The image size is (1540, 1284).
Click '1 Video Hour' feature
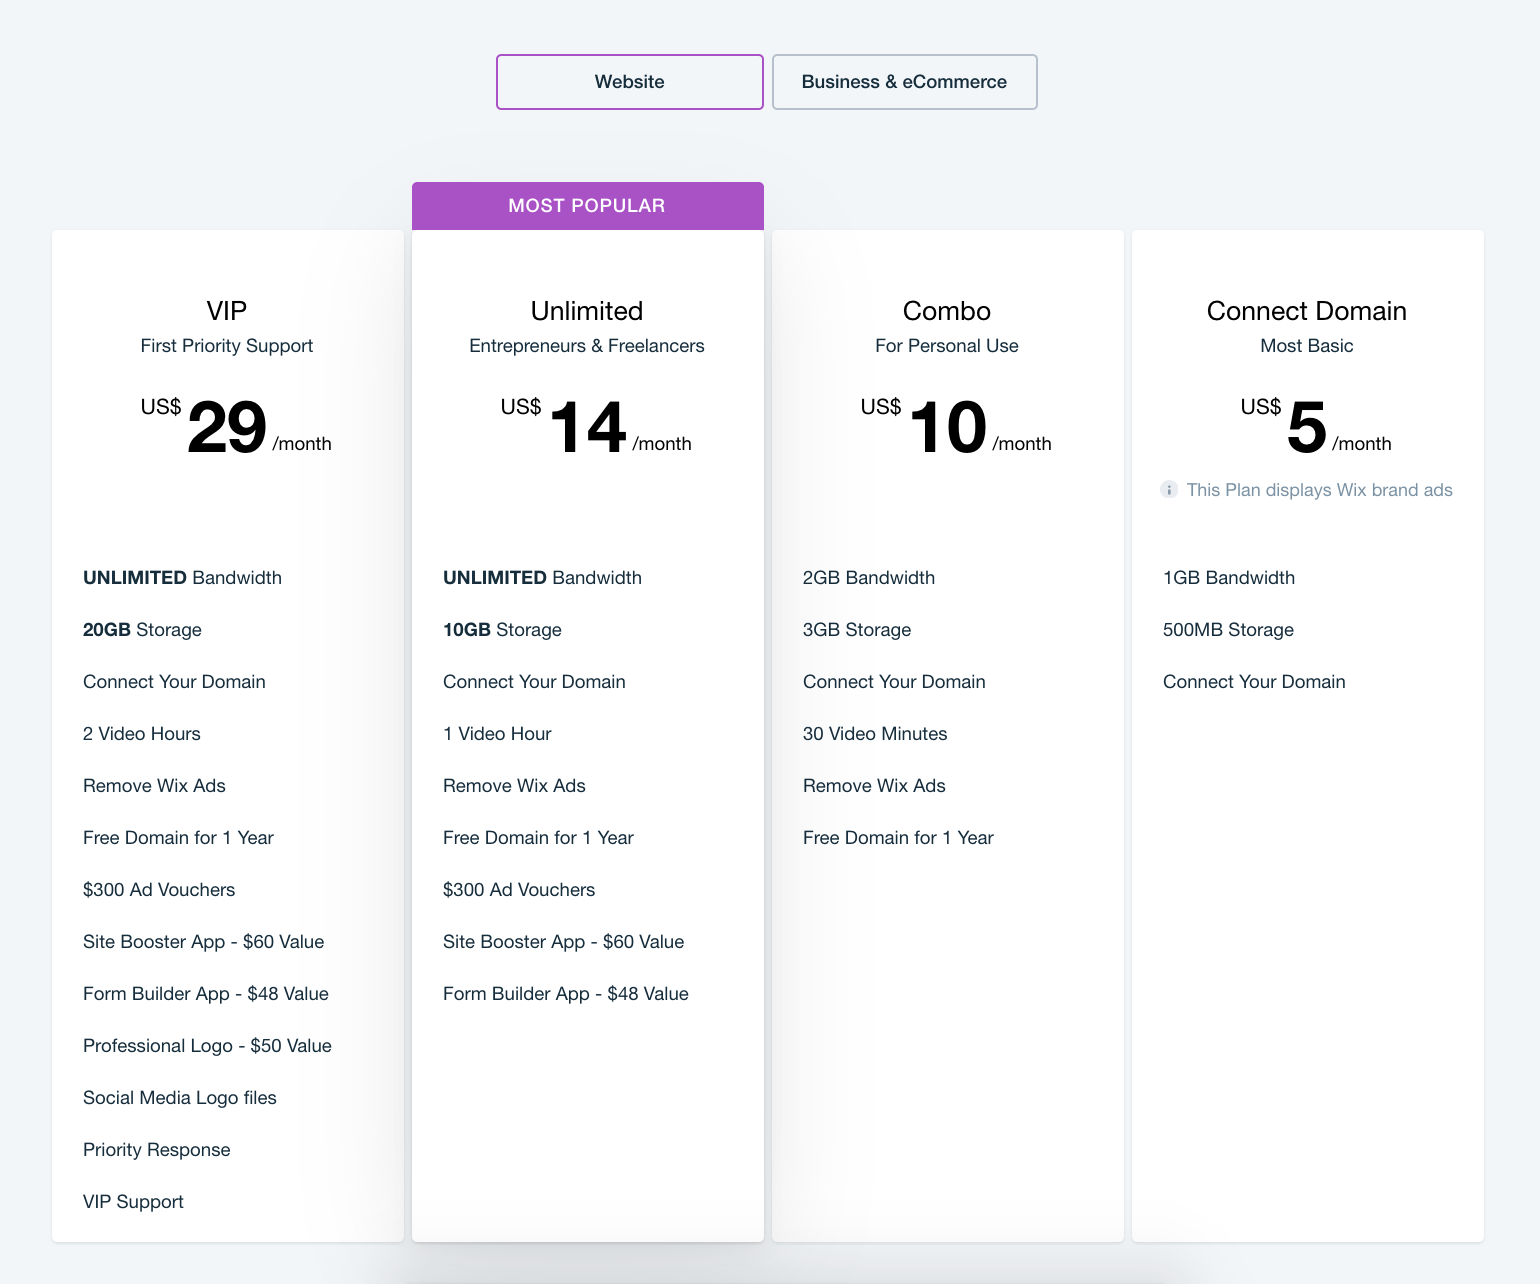click(497, 734)
